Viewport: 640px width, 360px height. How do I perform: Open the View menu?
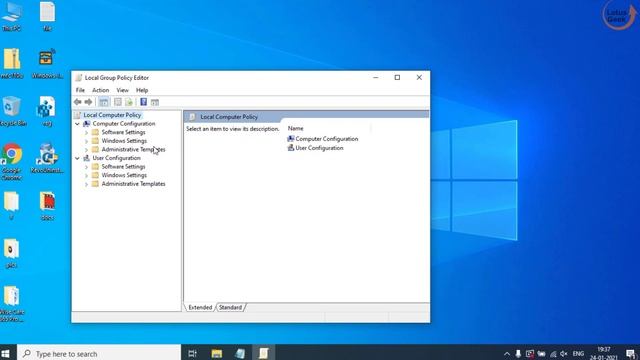point(122,90)
